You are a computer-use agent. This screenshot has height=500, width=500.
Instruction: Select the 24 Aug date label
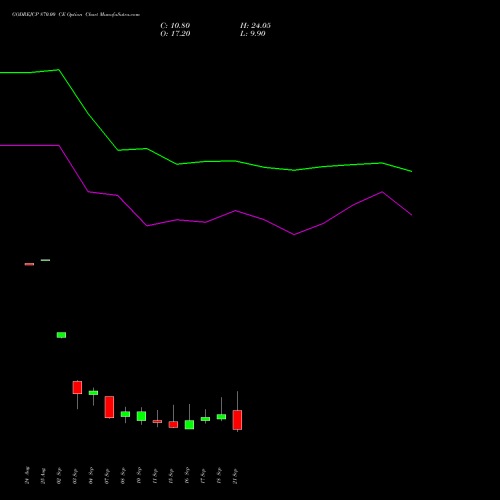[27, 476]
